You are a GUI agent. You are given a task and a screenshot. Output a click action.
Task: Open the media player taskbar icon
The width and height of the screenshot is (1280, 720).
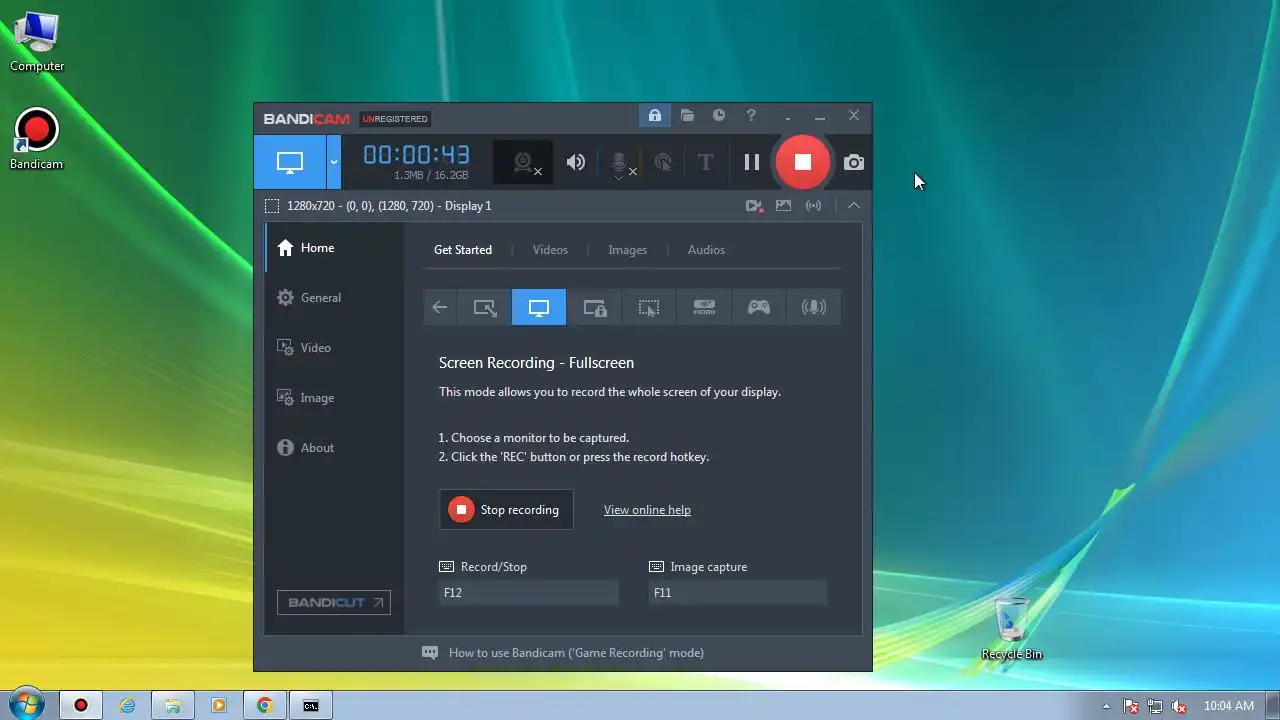[219, 705]
